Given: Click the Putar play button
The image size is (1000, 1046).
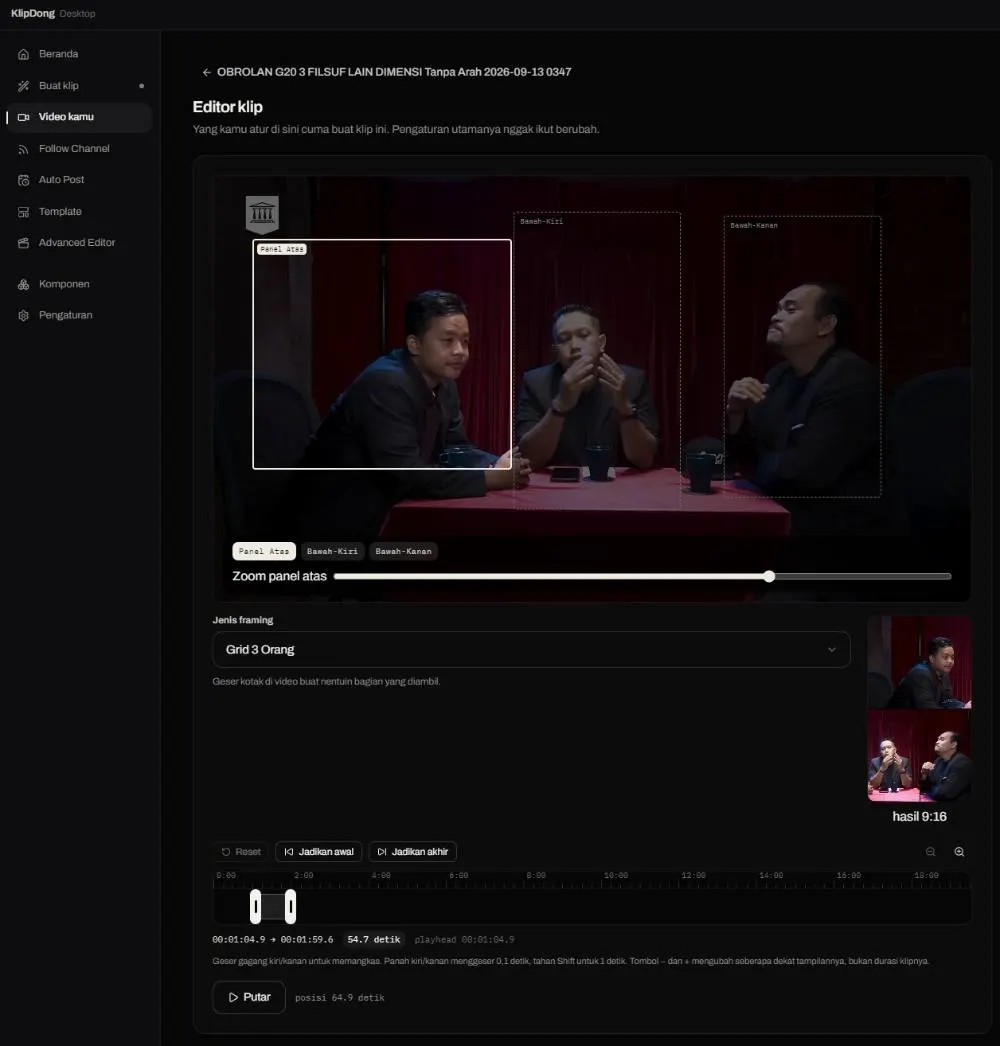Looking at the screenshot, I should tap(249, 997).
